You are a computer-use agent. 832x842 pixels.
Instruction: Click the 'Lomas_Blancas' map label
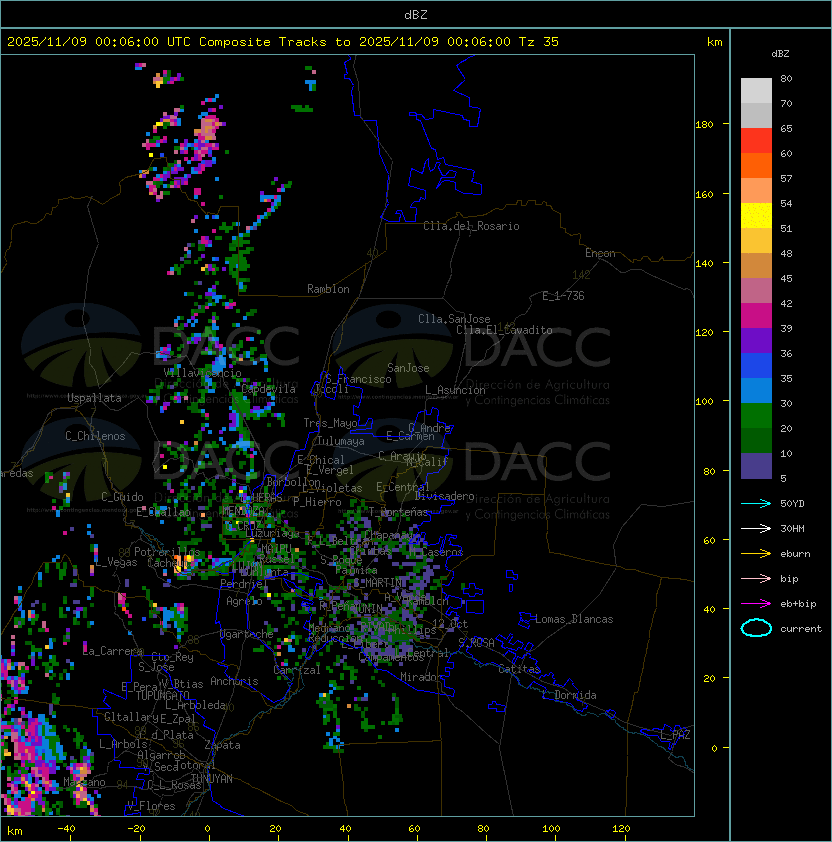click(x=574, y=619)
